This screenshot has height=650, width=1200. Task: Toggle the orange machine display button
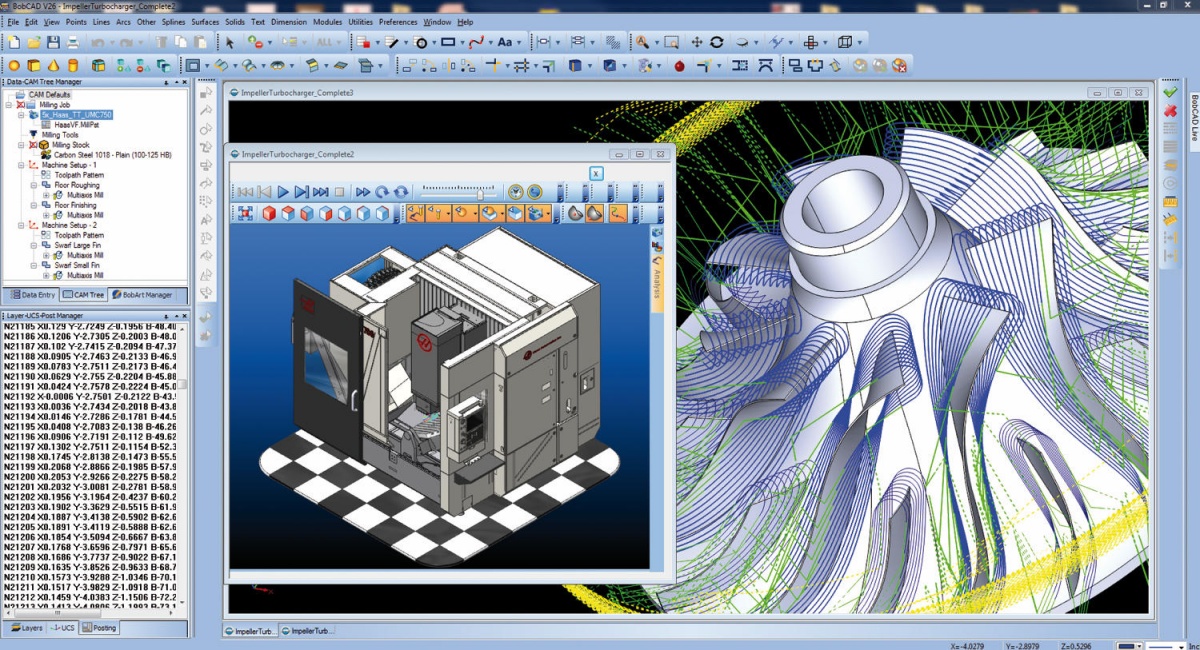538,213
